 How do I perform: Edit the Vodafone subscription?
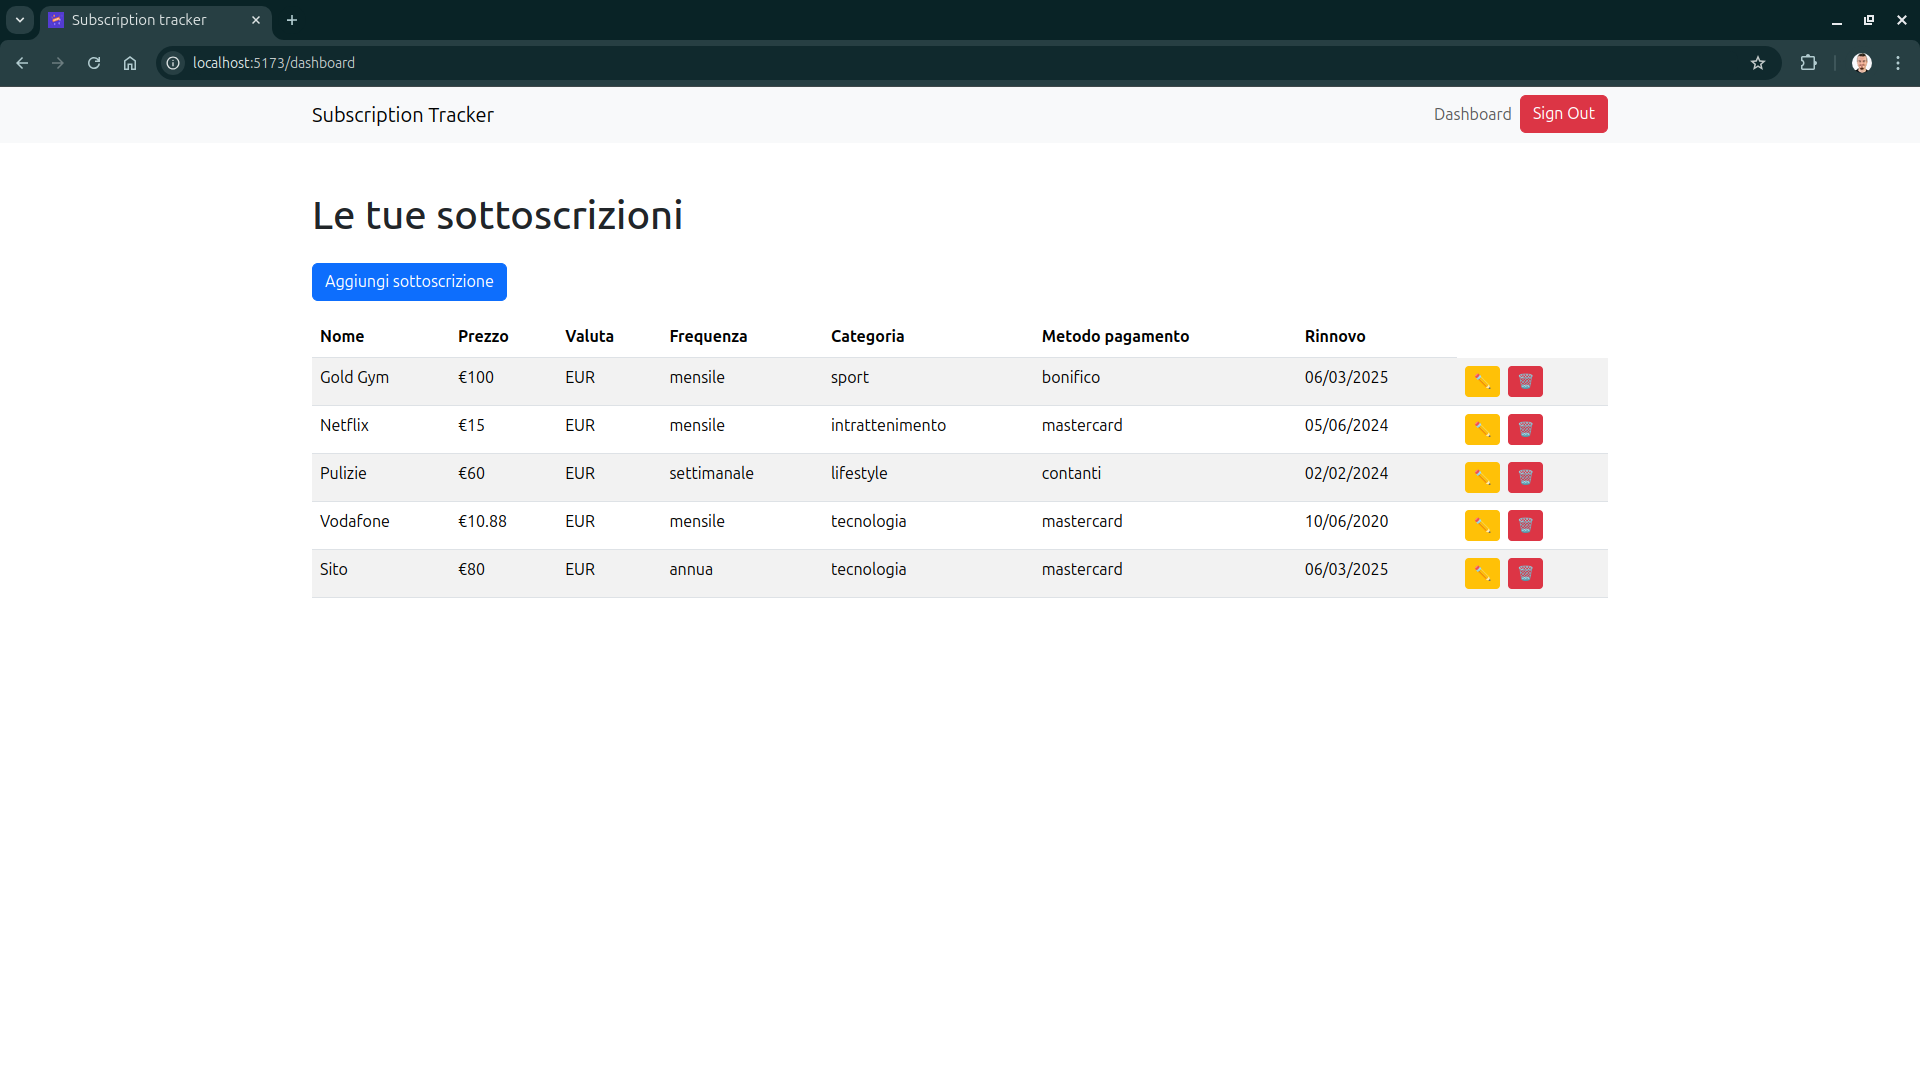point(1481,525)
